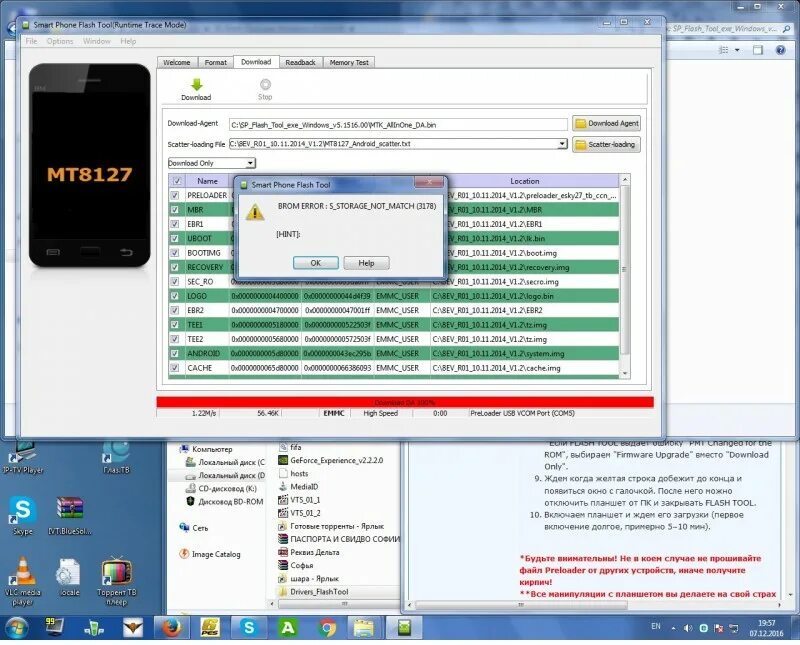The width and height of the screenshot is (800, 645).
Task: Click the help icon in Explorer window
Action: [781, 50]
